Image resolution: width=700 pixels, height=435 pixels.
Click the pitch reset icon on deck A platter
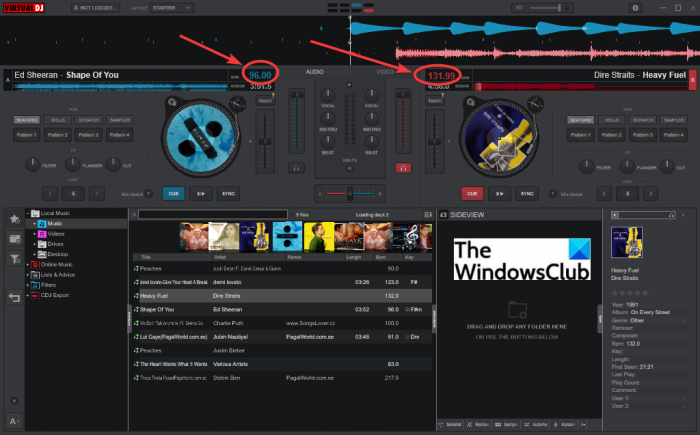click(x=238, y=104)
